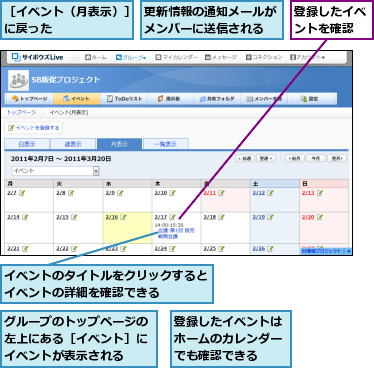374x368 pixels.
Task: Open the 2/24 date link
Action: 161,249
